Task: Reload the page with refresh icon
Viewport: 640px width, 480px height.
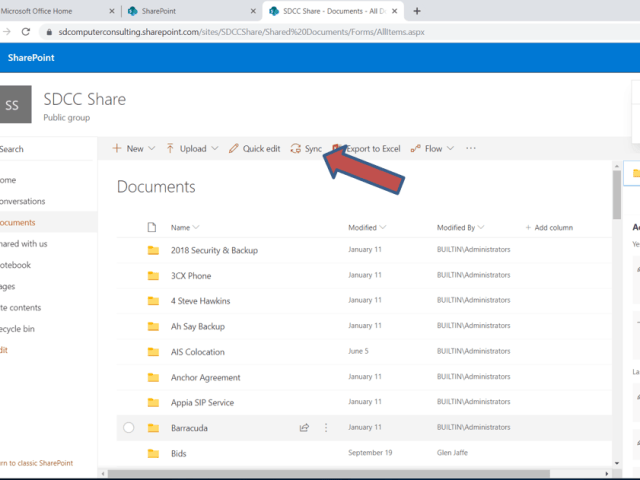Action: tap(26, 32)
